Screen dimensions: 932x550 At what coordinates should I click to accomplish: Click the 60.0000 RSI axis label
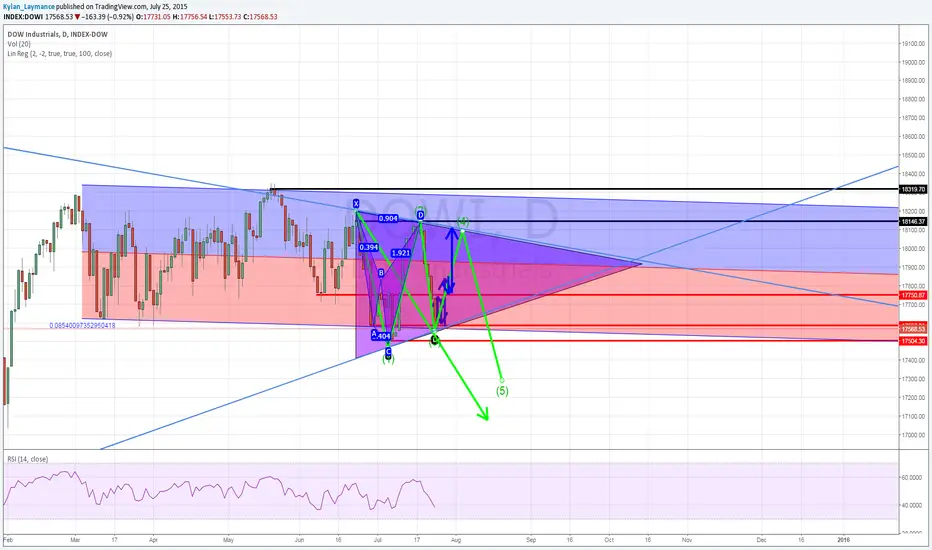pyautogui.click(x=914, y=477)
